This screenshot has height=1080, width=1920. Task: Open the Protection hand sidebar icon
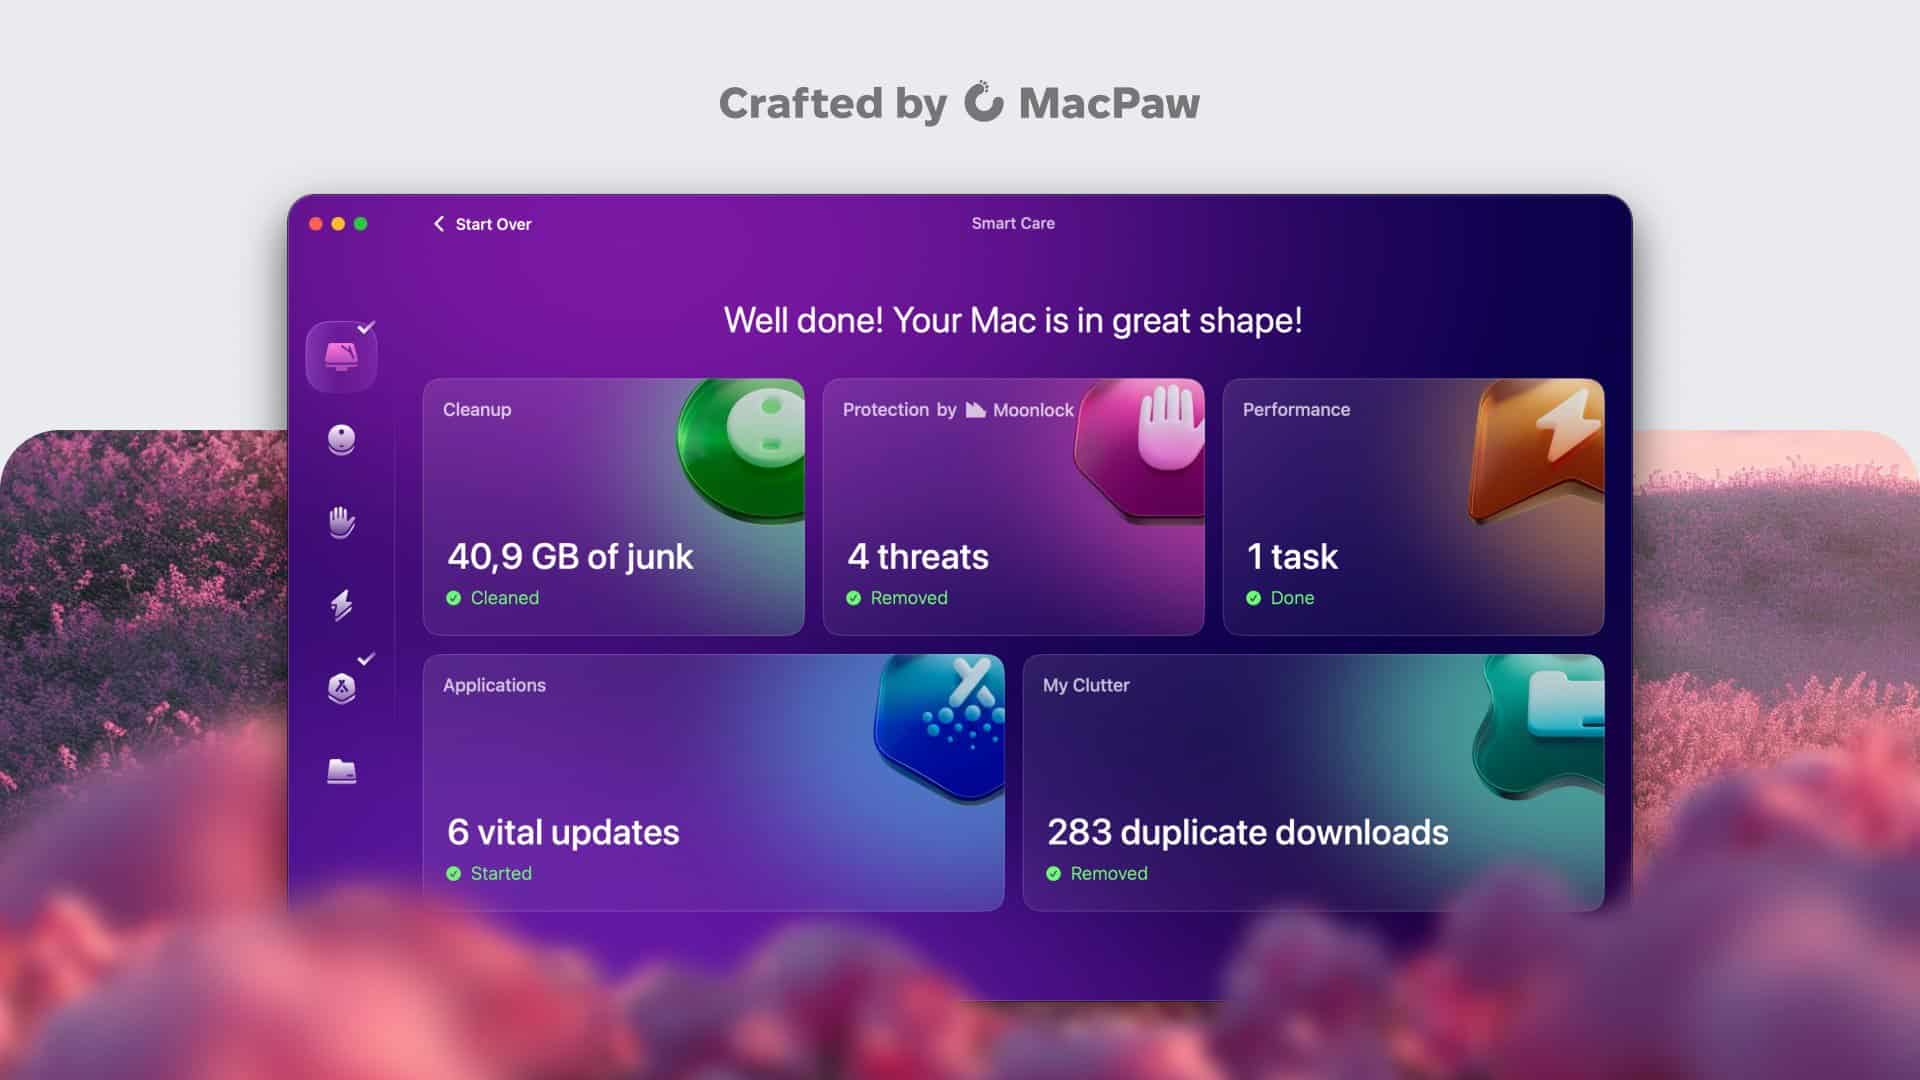[341, 522]
